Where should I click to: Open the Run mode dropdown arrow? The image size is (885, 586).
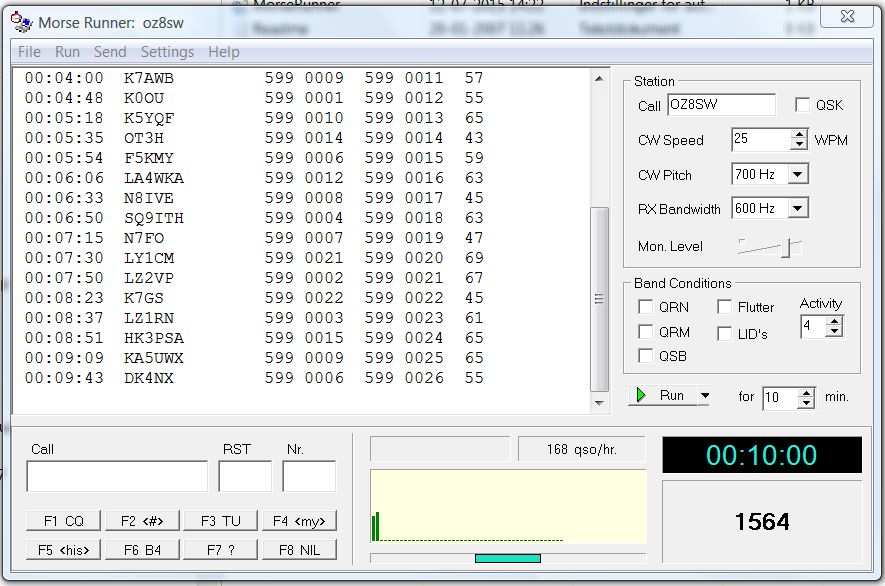pos(704,396)
